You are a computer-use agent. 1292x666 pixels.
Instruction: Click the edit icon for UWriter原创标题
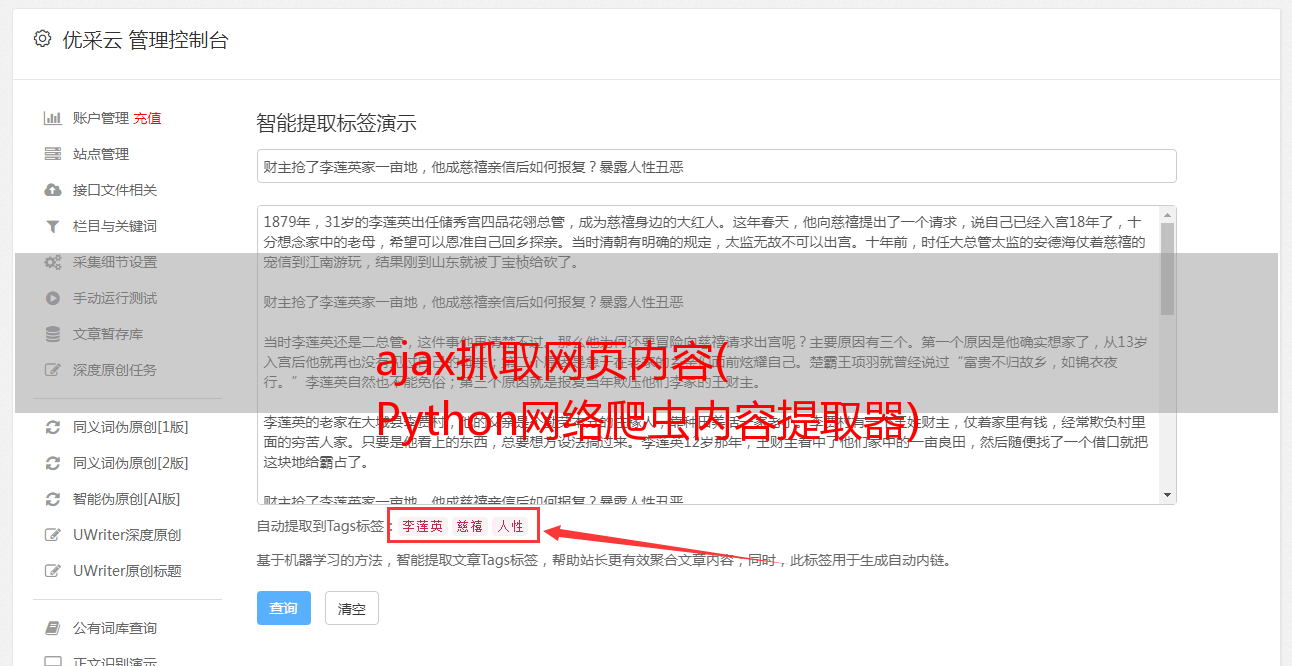coord(53,571)
